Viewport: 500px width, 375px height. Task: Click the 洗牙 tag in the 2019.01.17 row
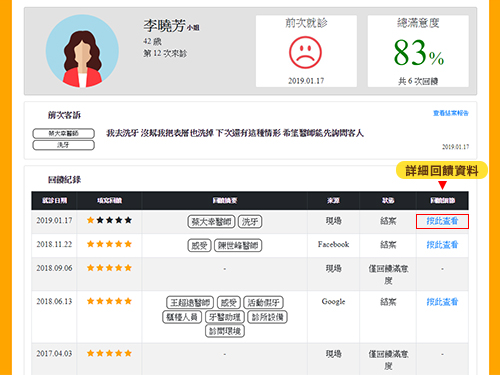click(x=250, y=222)
